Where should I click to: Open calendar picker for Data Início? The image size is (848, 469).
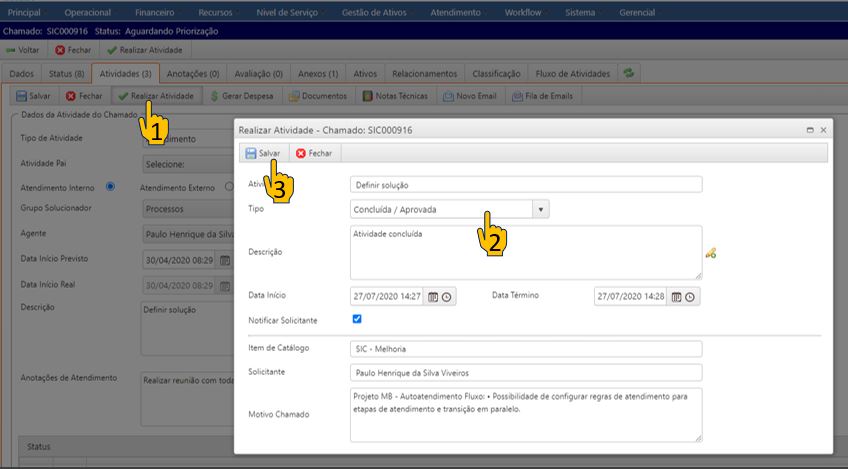coord(433,297)
